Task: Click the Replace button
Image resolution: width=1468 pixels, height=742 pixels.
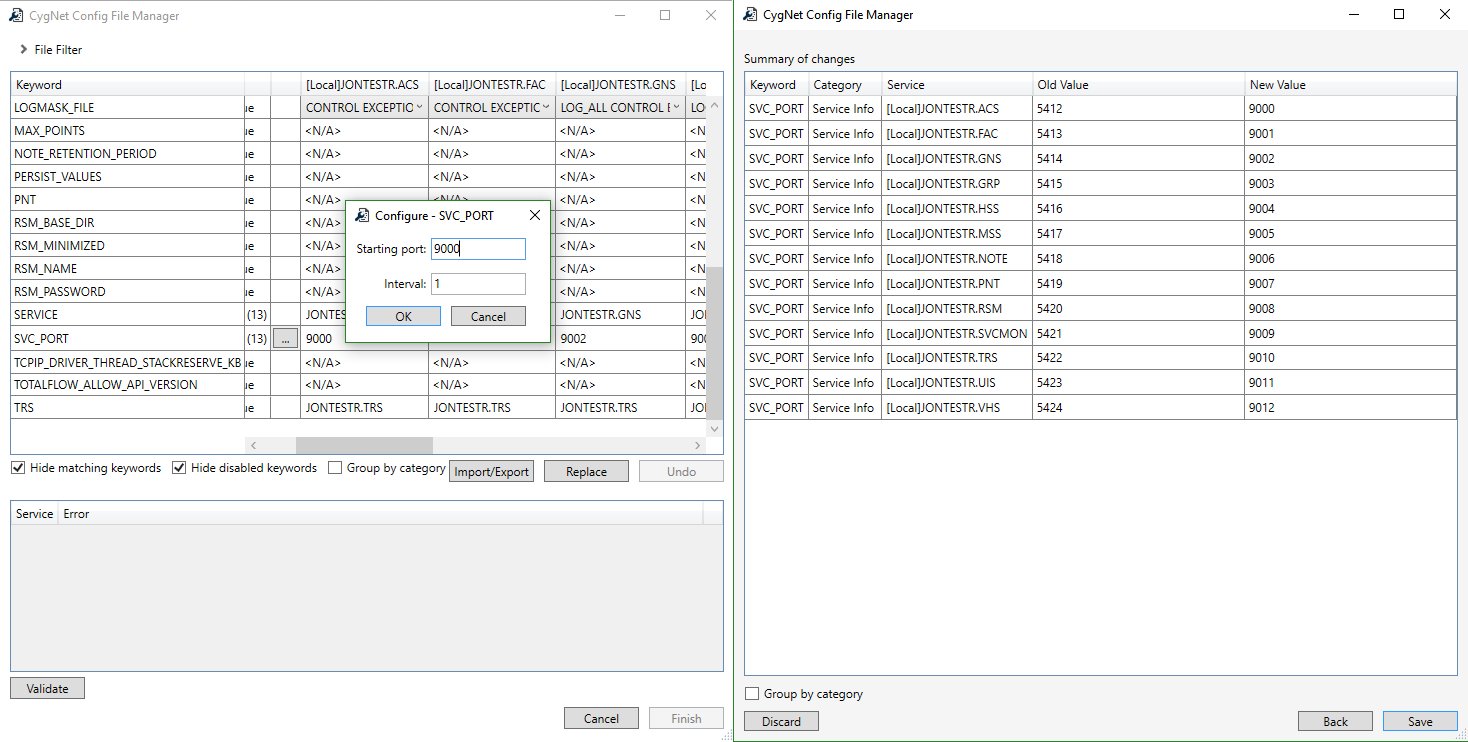Action: point(586,471)
